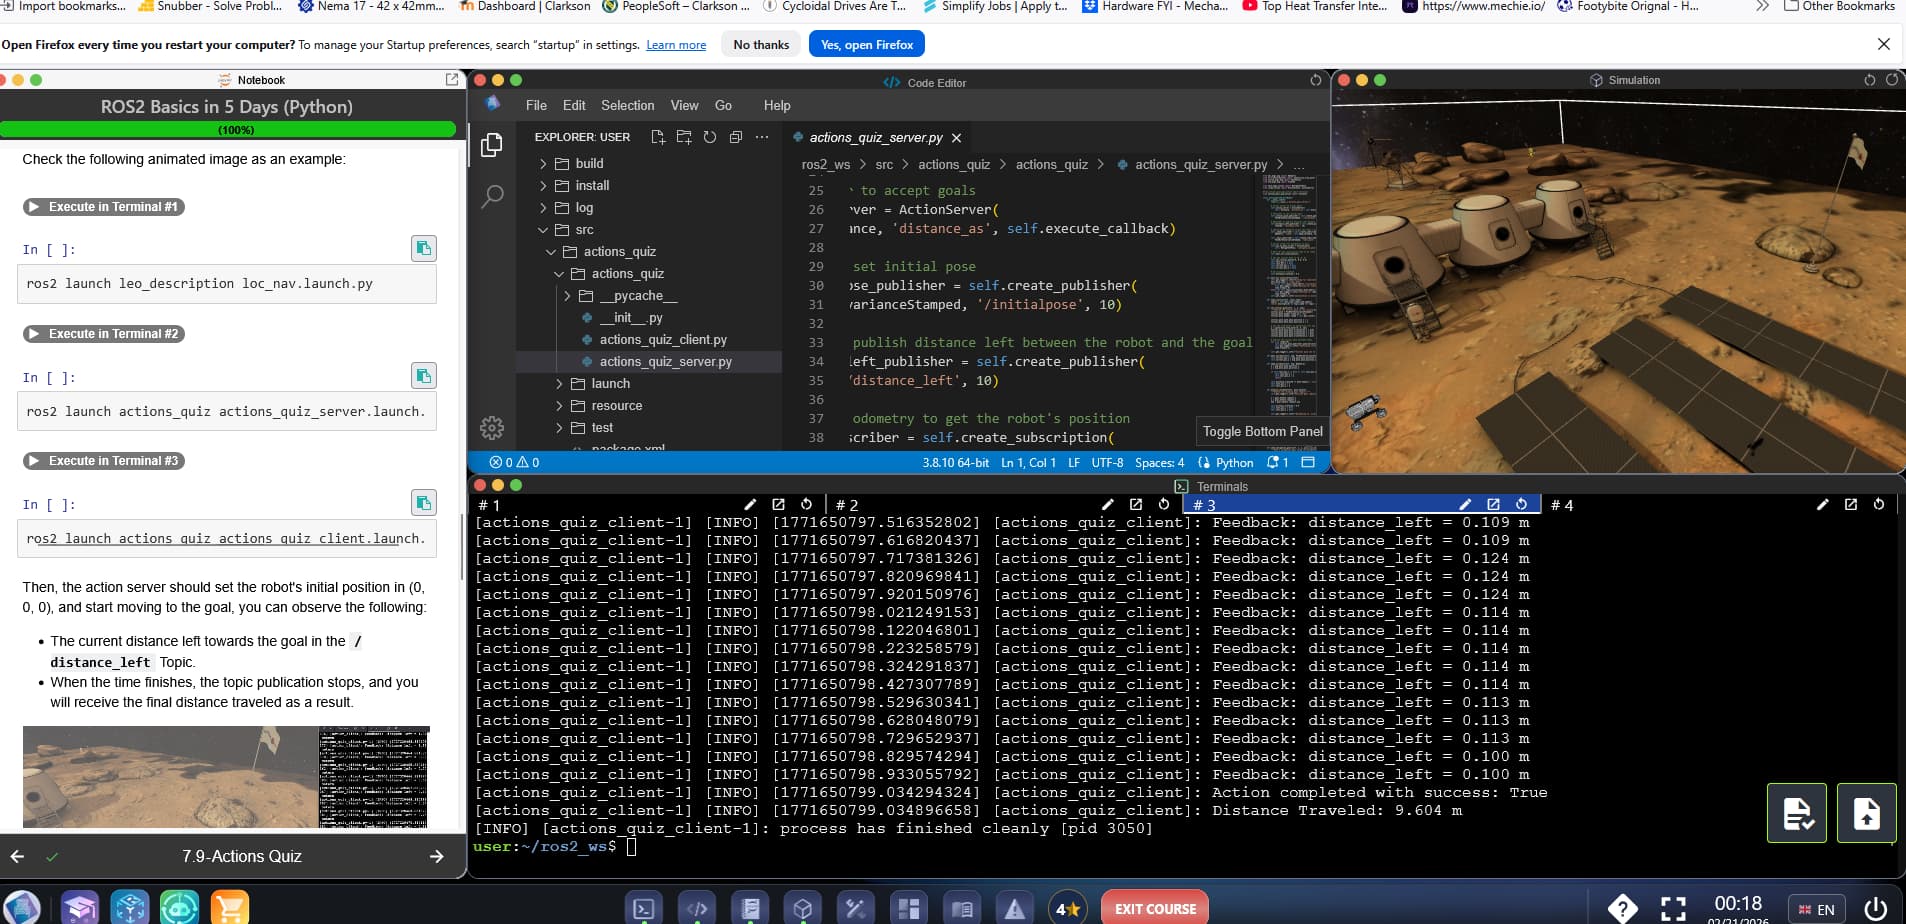Expand the launch folder

(x=610, y=383)
